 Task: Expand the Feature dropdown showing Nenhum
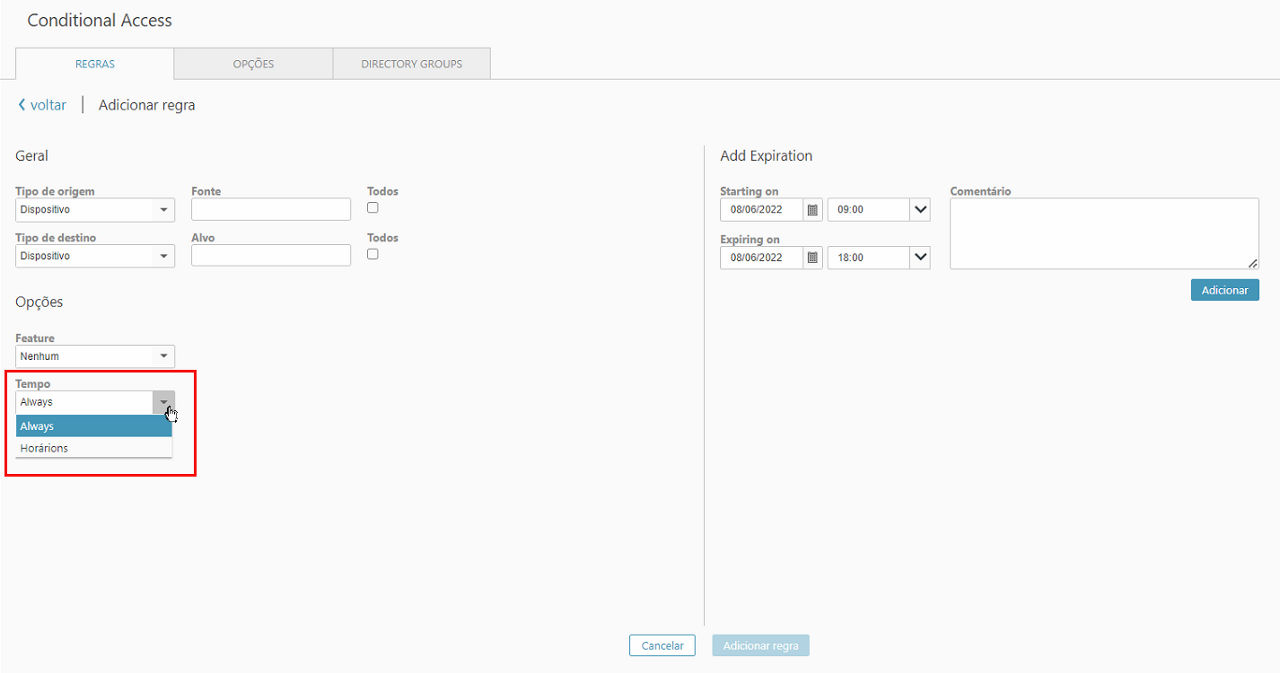coord(95,356)
